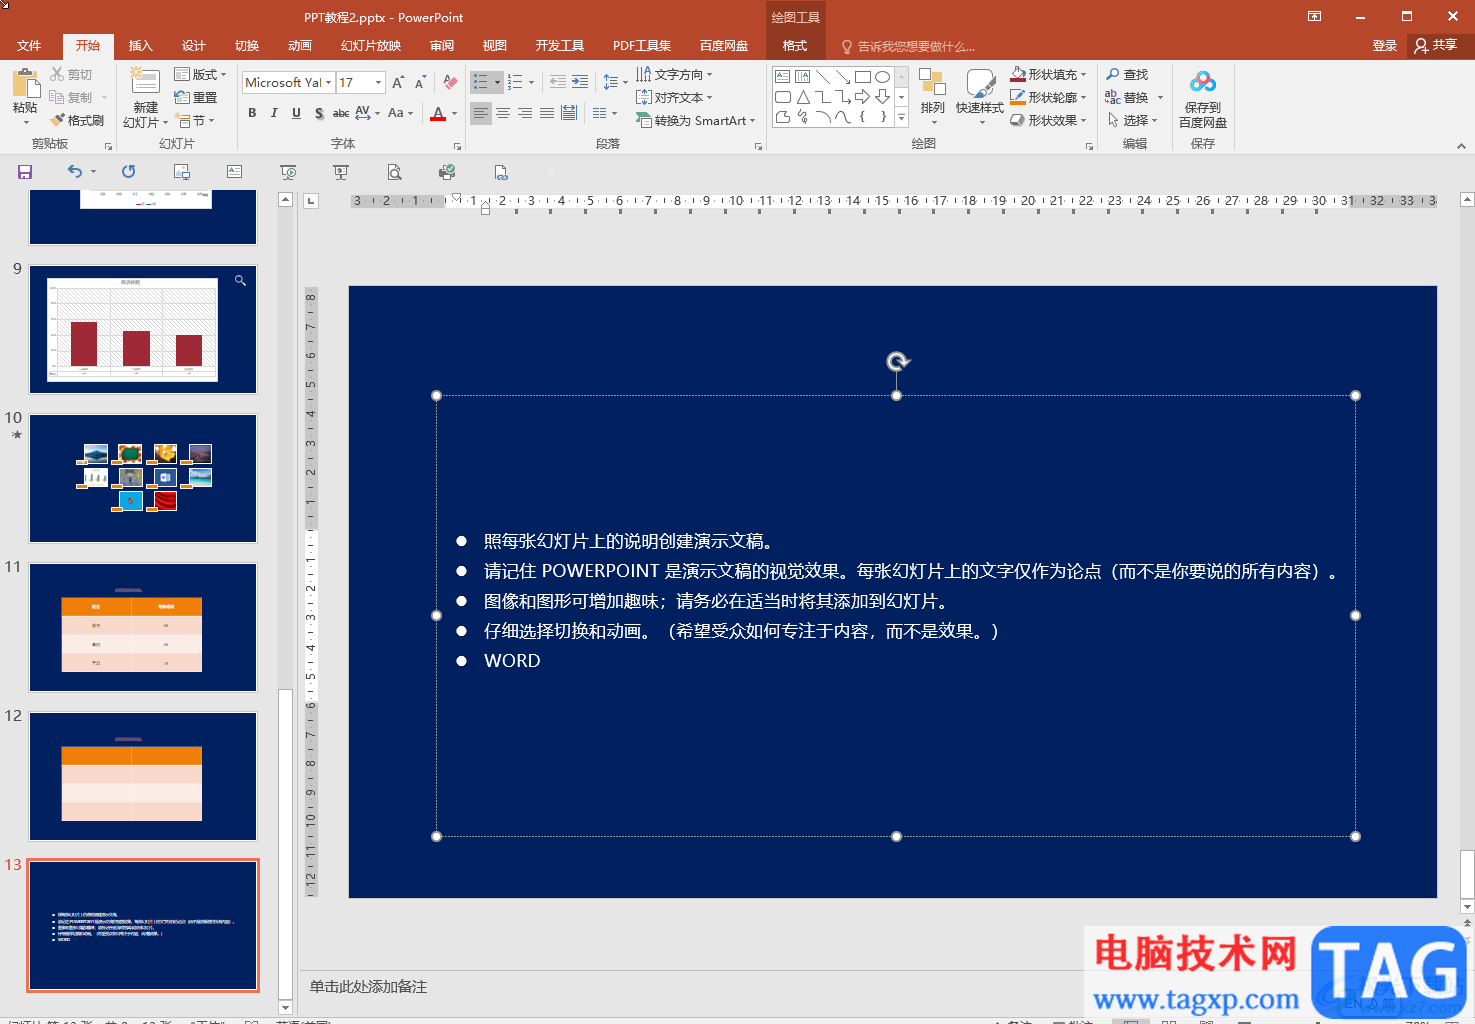Click the Tell me what you want search box
This screenshot has width=1475, height=1024.
(x=908, y=46)
